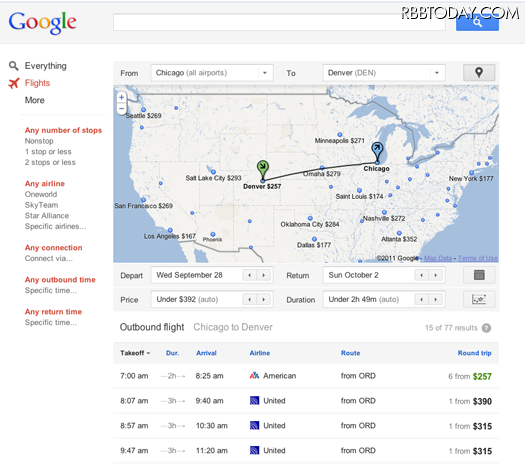This screenshot has height=468, width=525.
Task: Select the 9:47 am United flight
Action: coord(306,451)
